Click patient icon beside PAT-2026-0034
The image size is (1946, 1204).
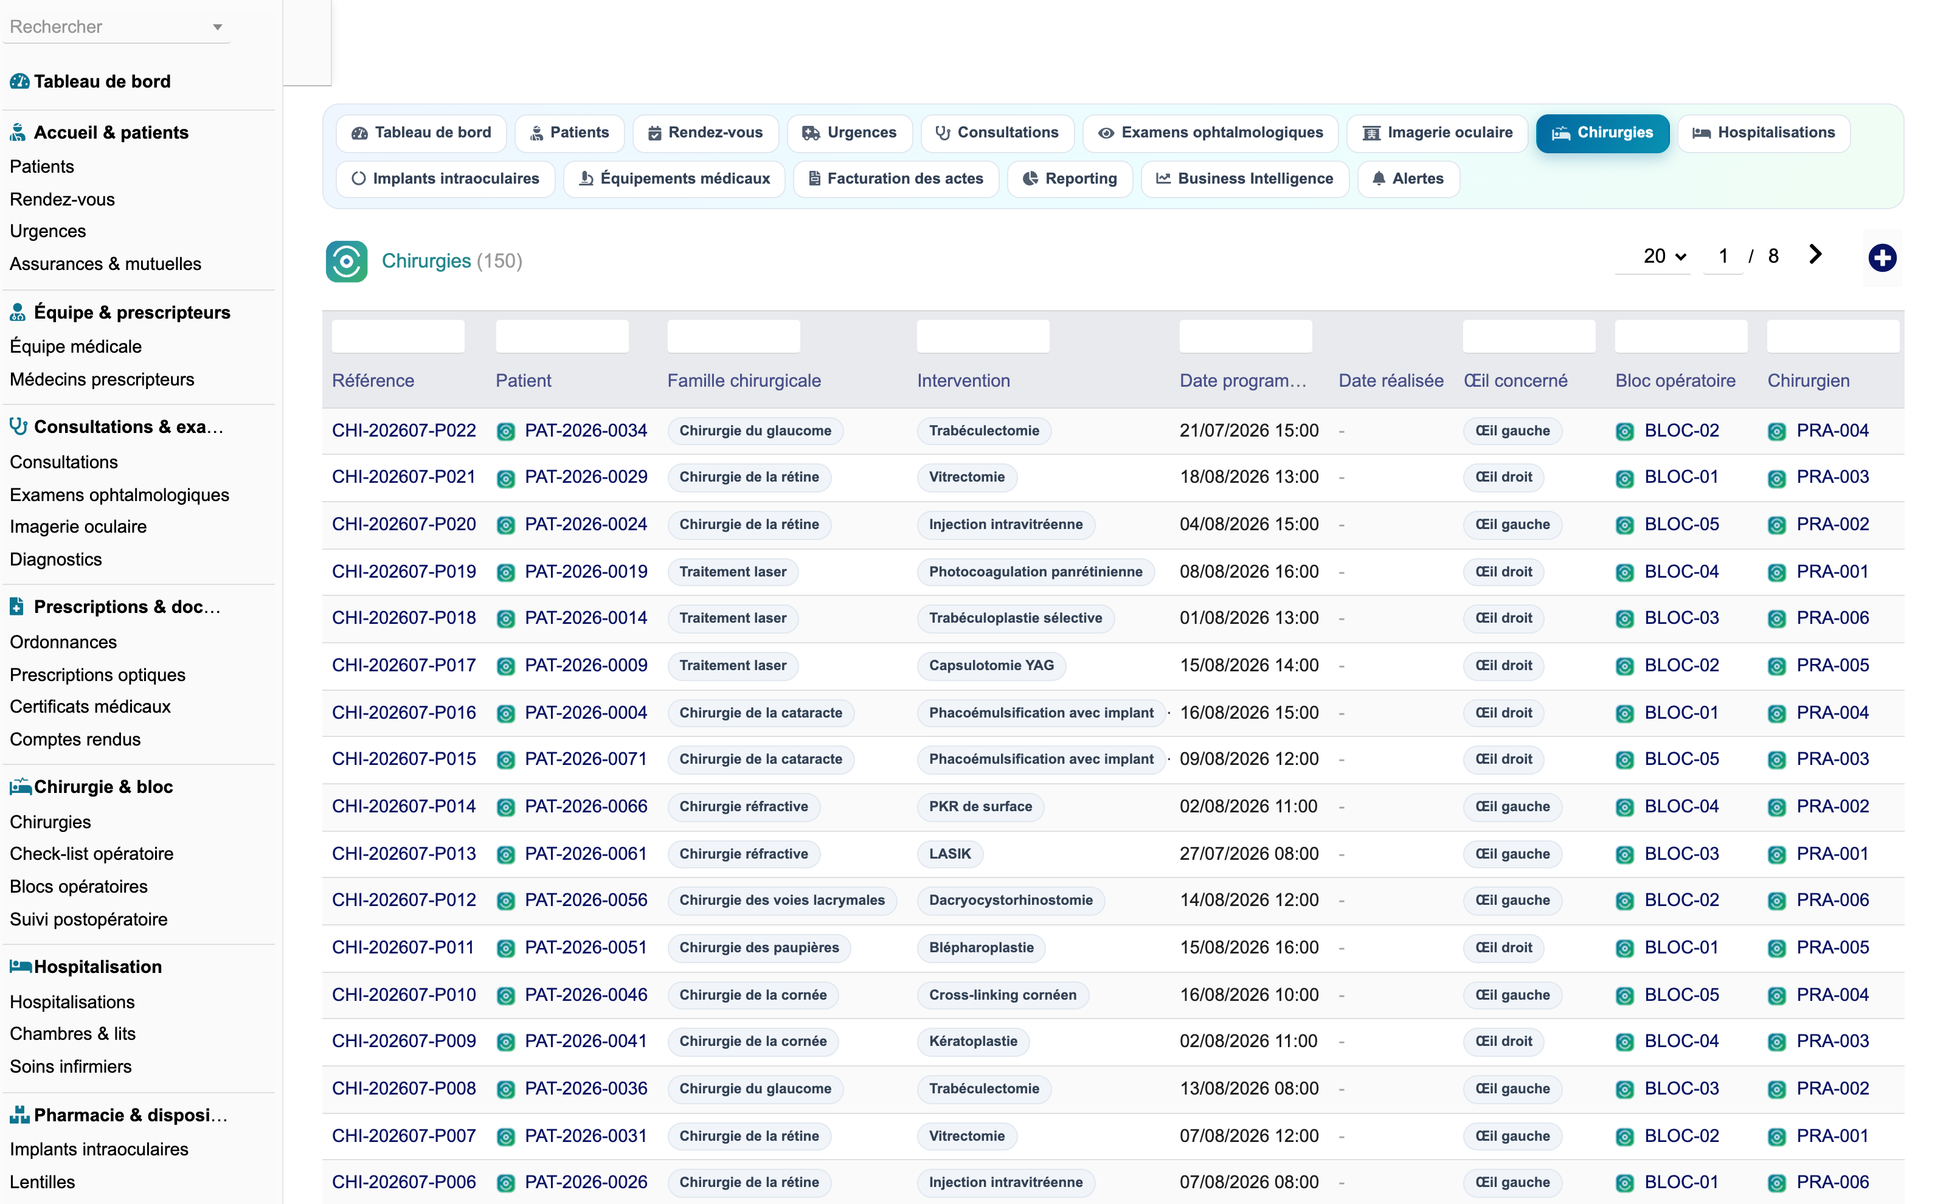point(506,432)
